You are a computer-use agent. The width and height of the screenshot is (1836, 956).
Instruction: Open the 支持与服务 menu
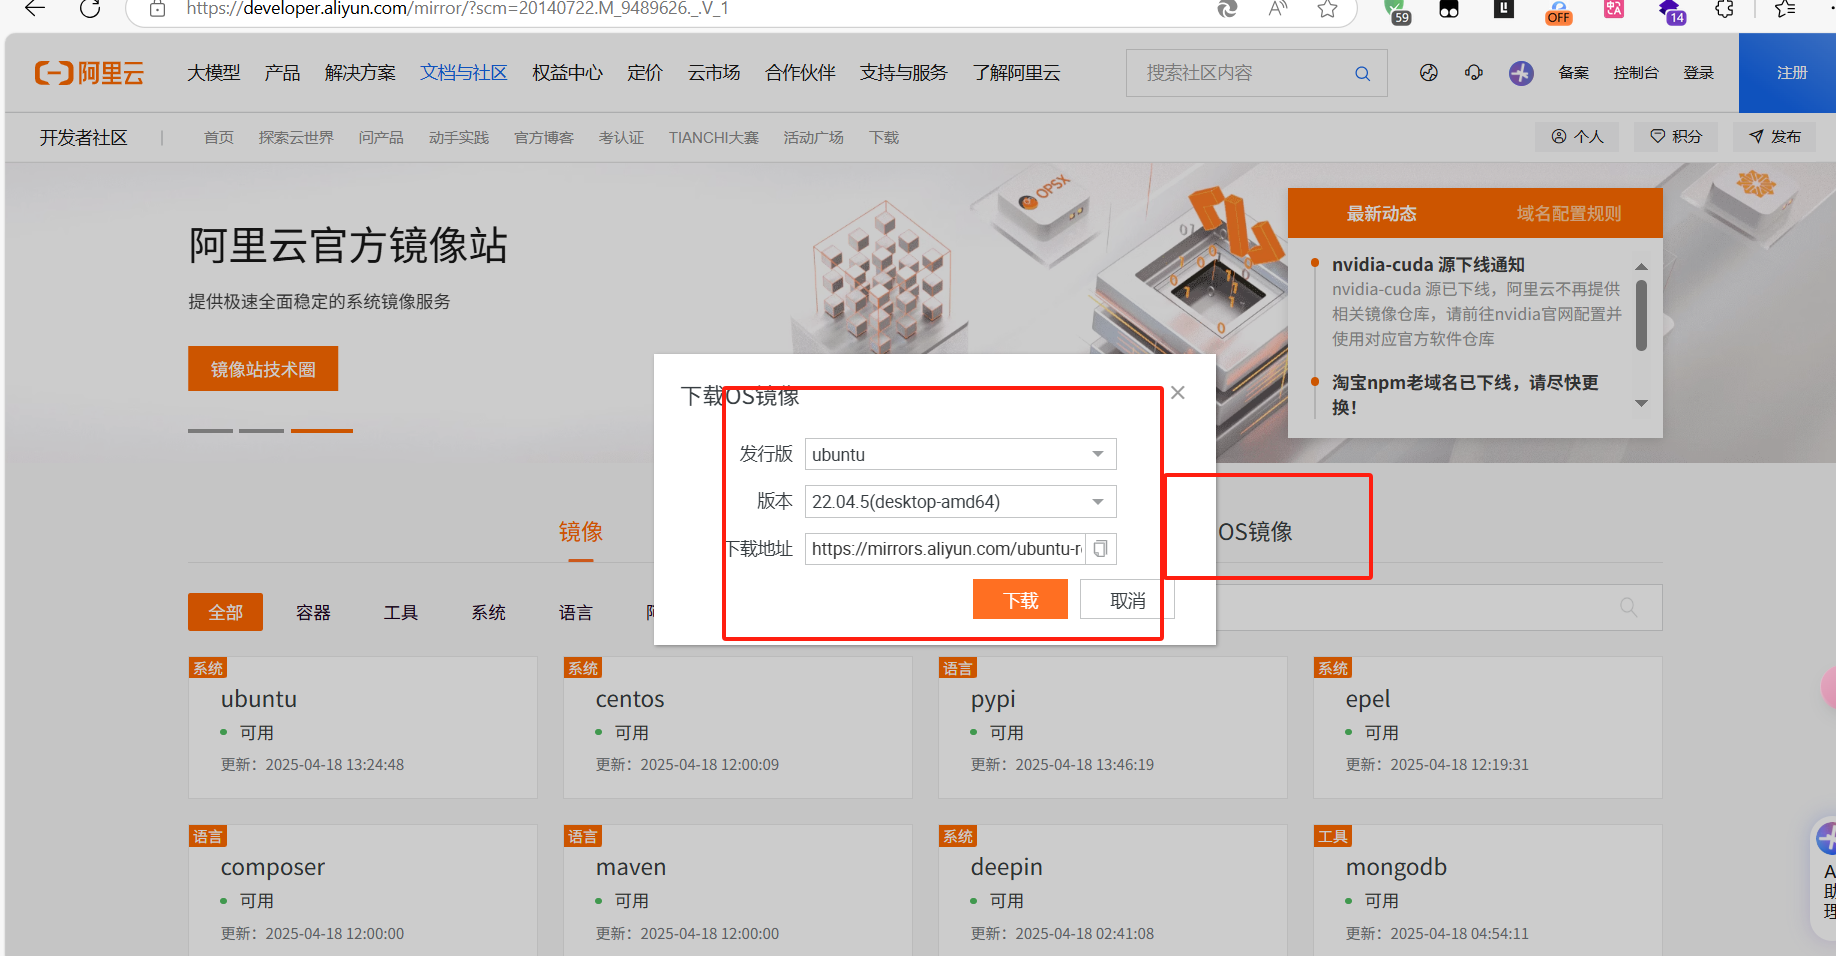coord(903,73)
